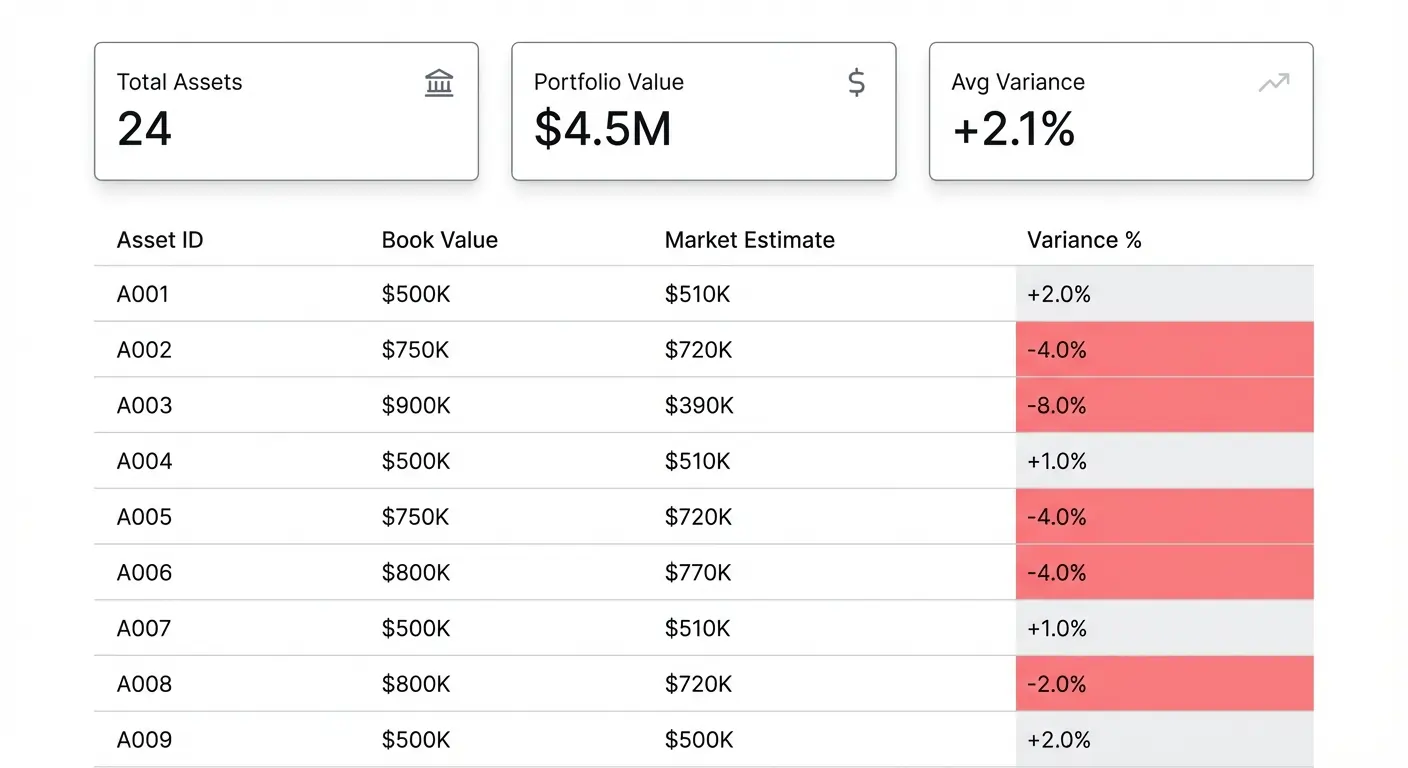Click the red -2.0% variance cell for A008

point(1164,684)
